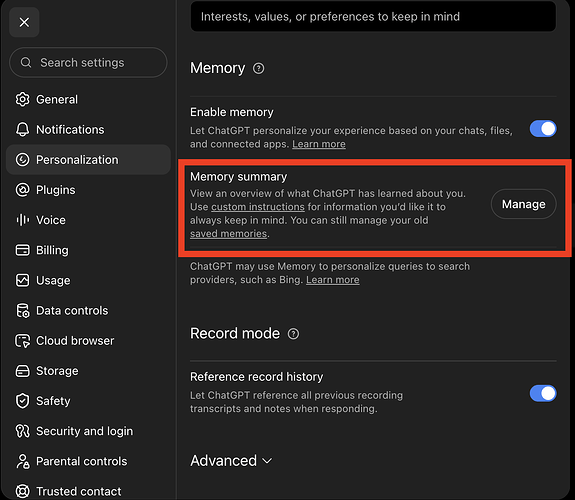575x500 pixels.
Task: Close the settings dialog
Action: tap(24, 22)
